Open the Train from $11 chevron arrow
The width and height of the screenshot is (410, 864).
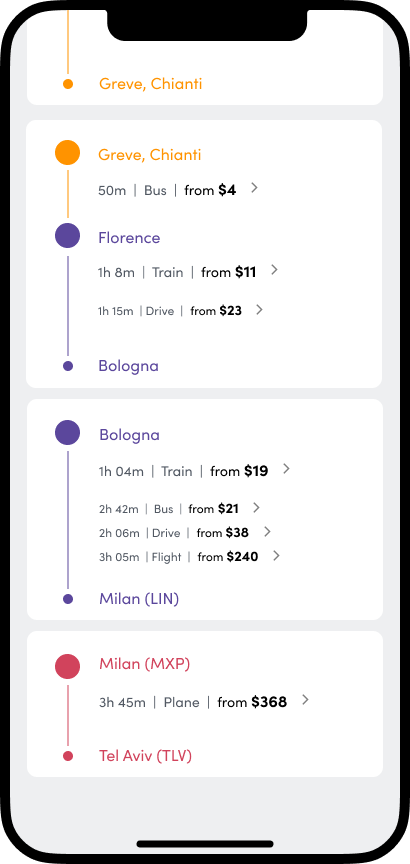tap(274, 270)
